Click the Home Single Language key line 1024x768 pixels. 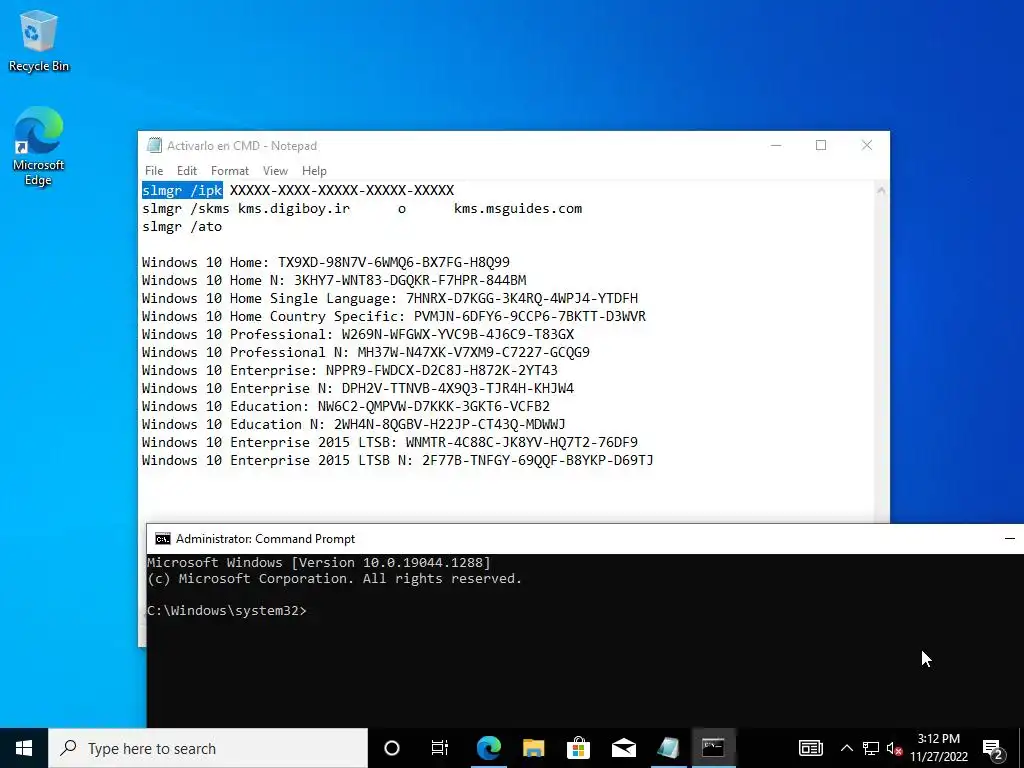click(390, 298)
